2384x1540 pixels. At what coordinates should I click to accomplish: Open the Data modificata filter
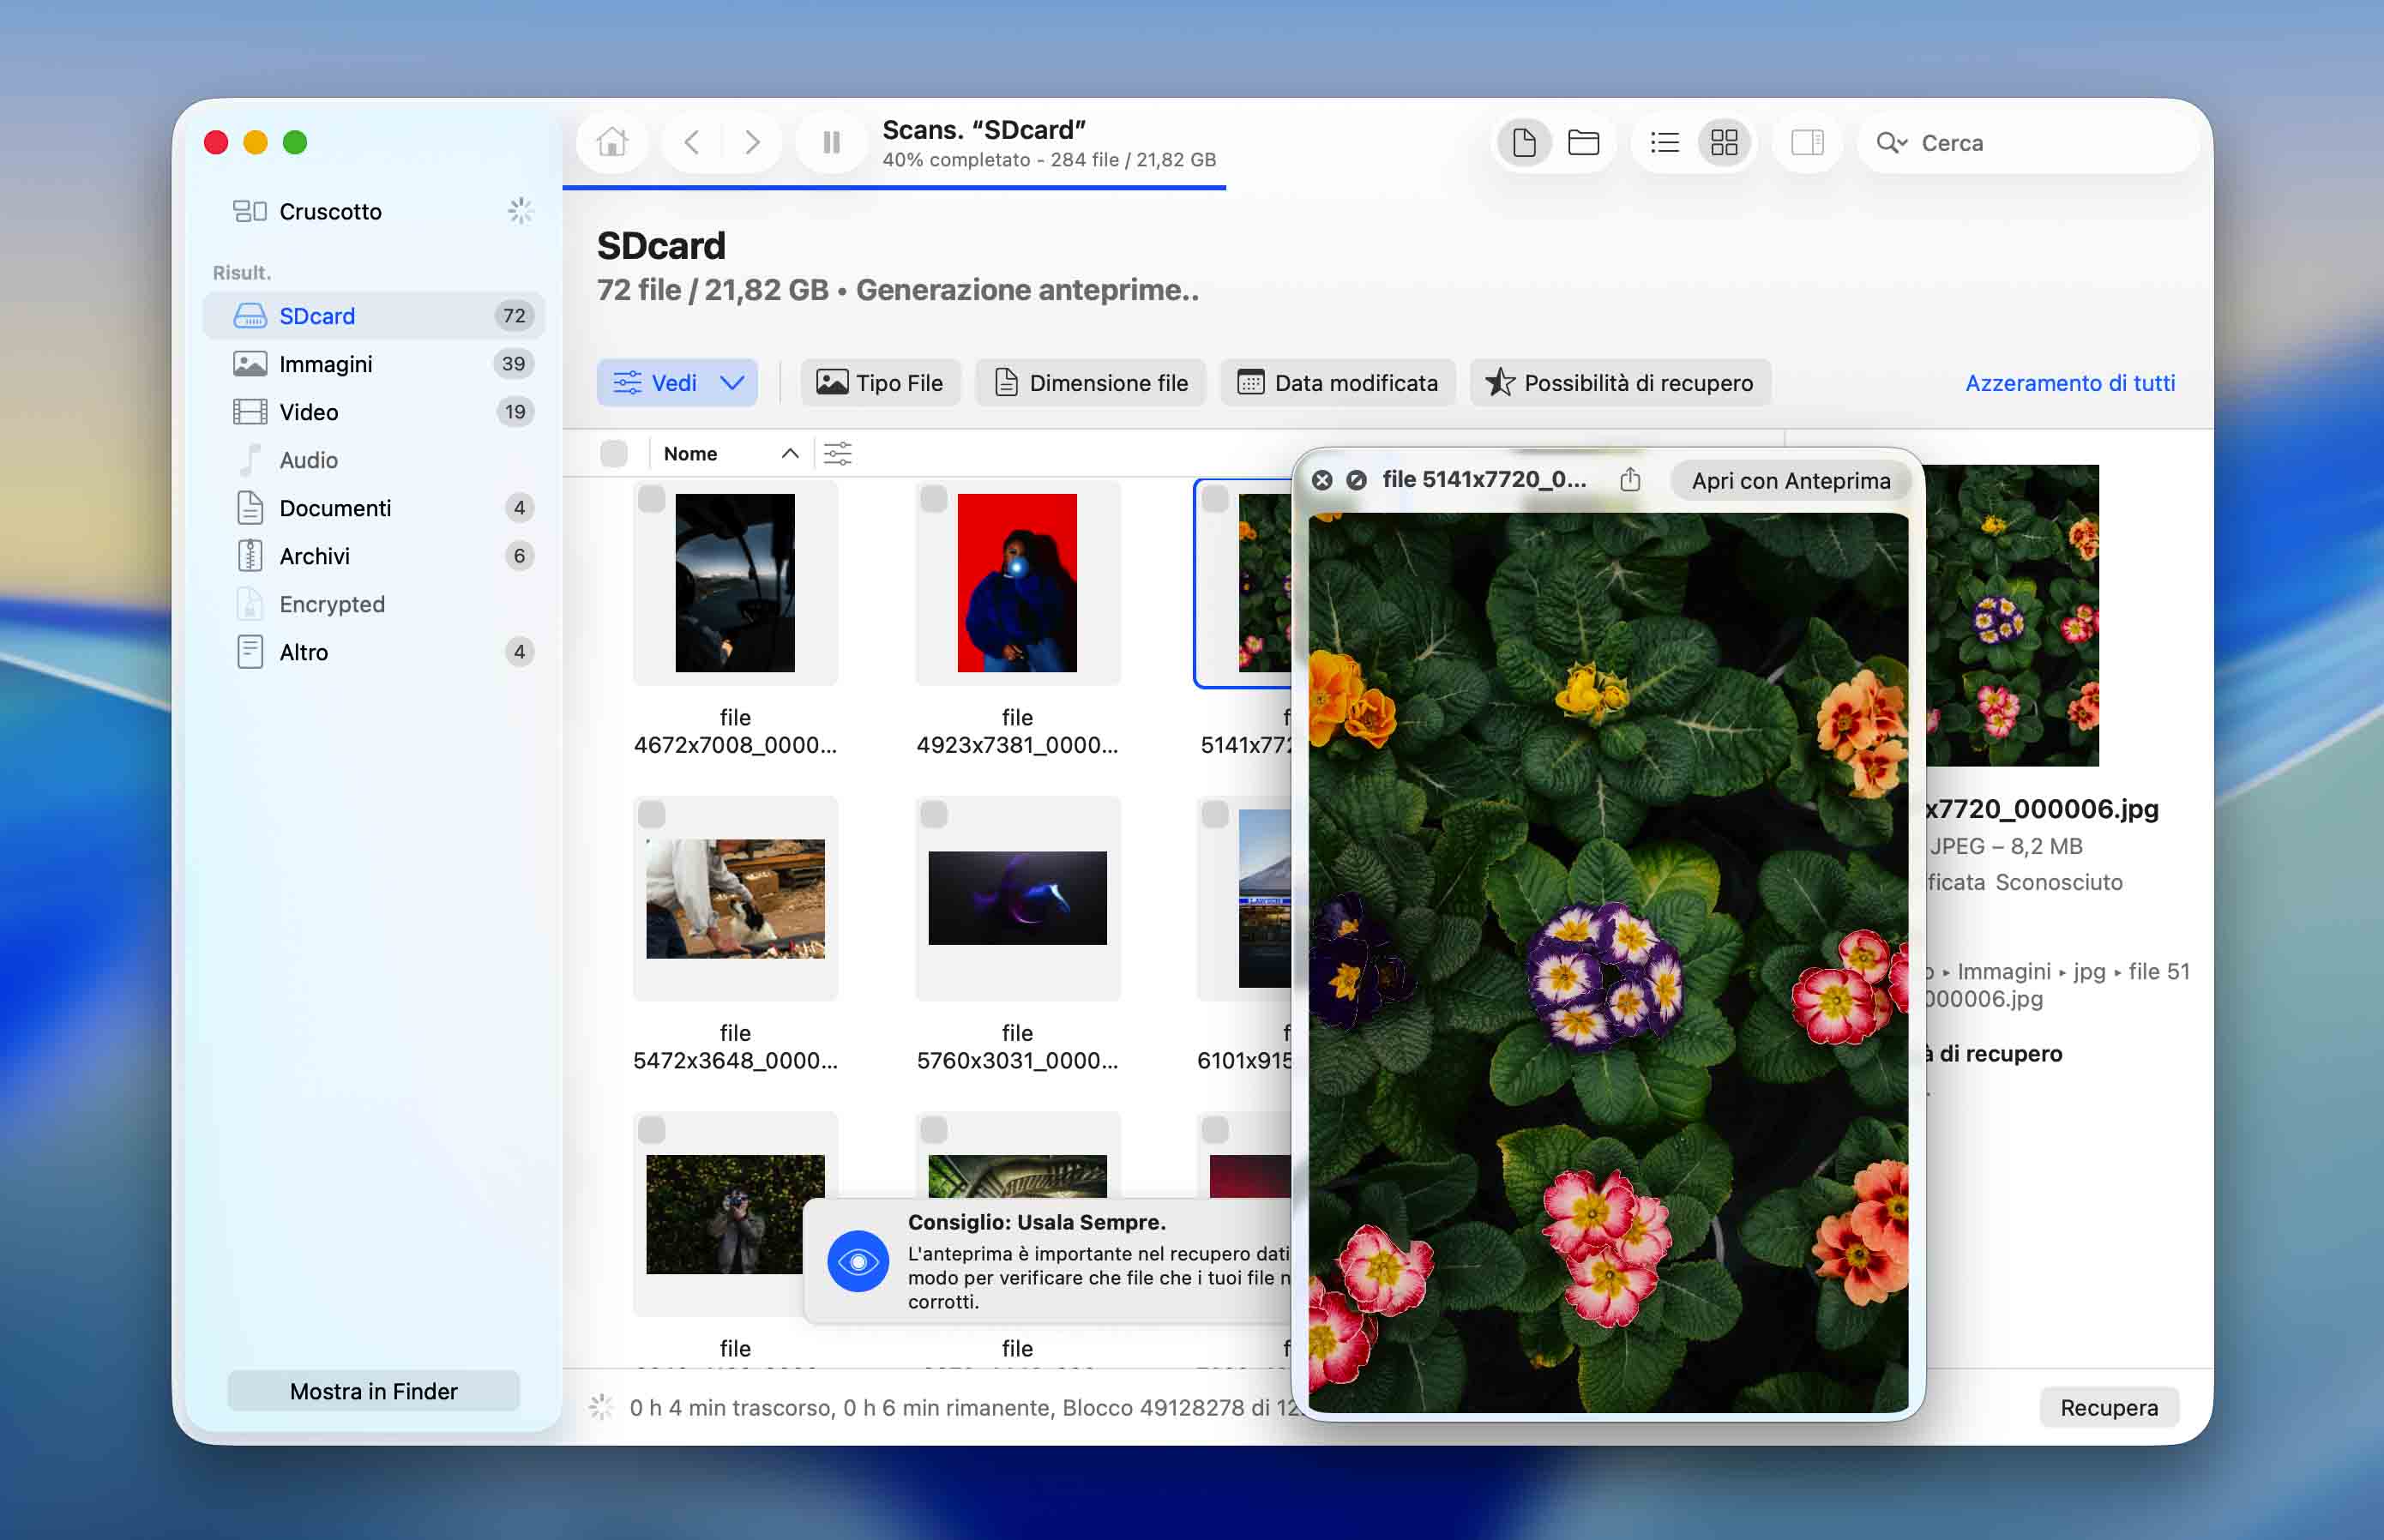click(x=1338, y=383)
